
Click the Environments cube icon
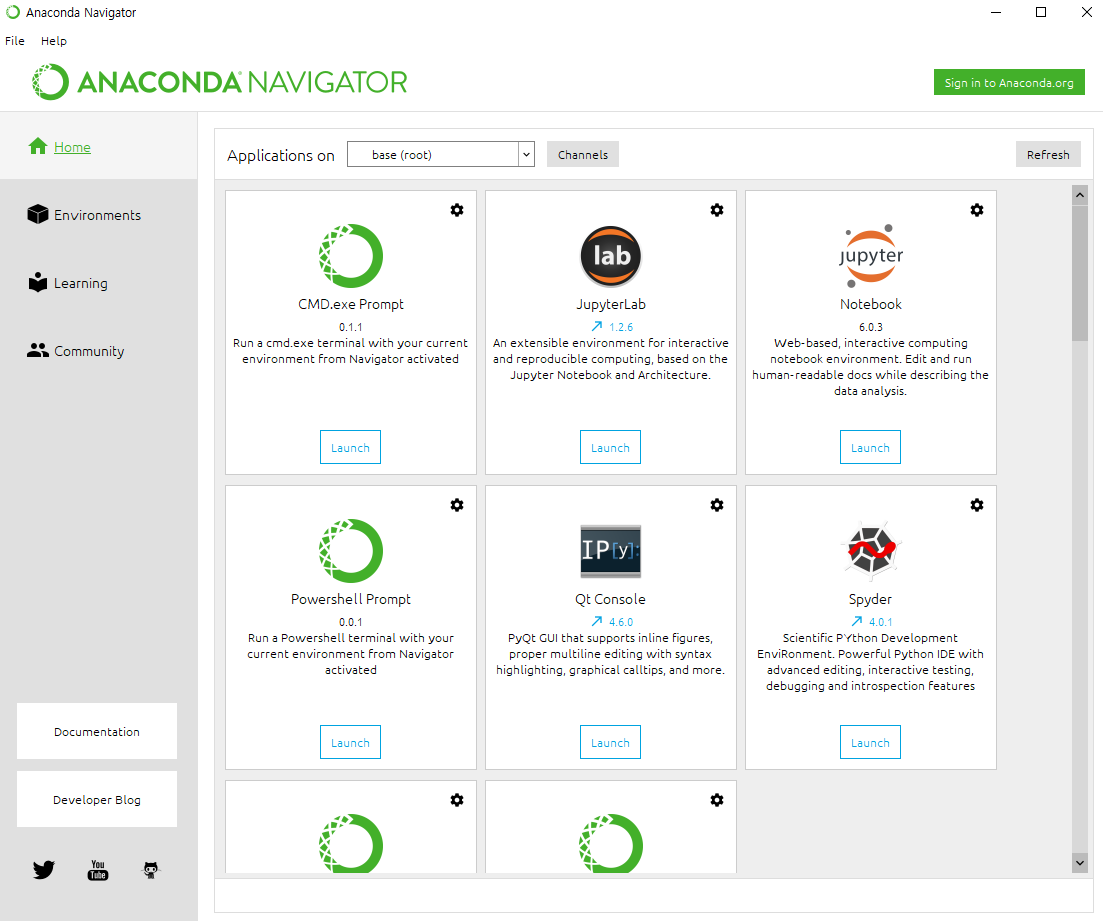[37, 214]
